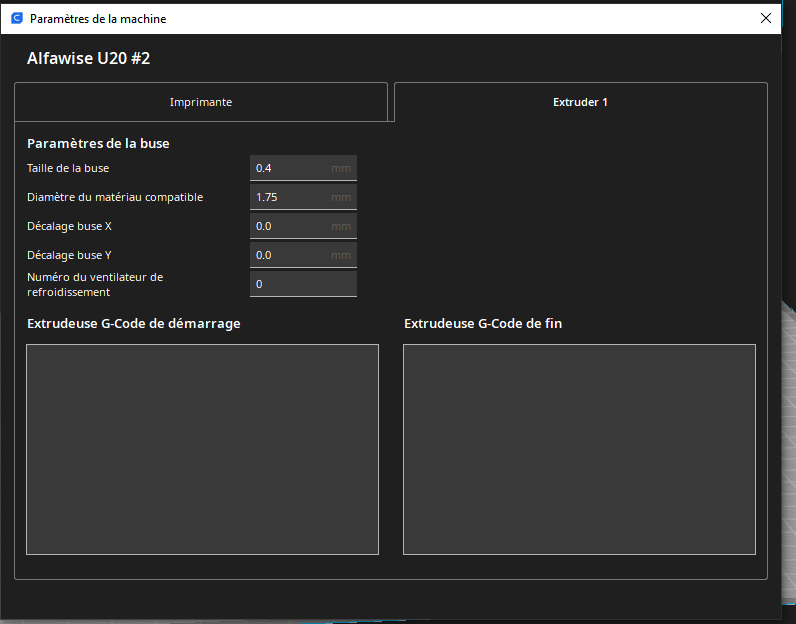796x624 pixels.
Task: Click the Taille de la buse field
Action: 303,168
